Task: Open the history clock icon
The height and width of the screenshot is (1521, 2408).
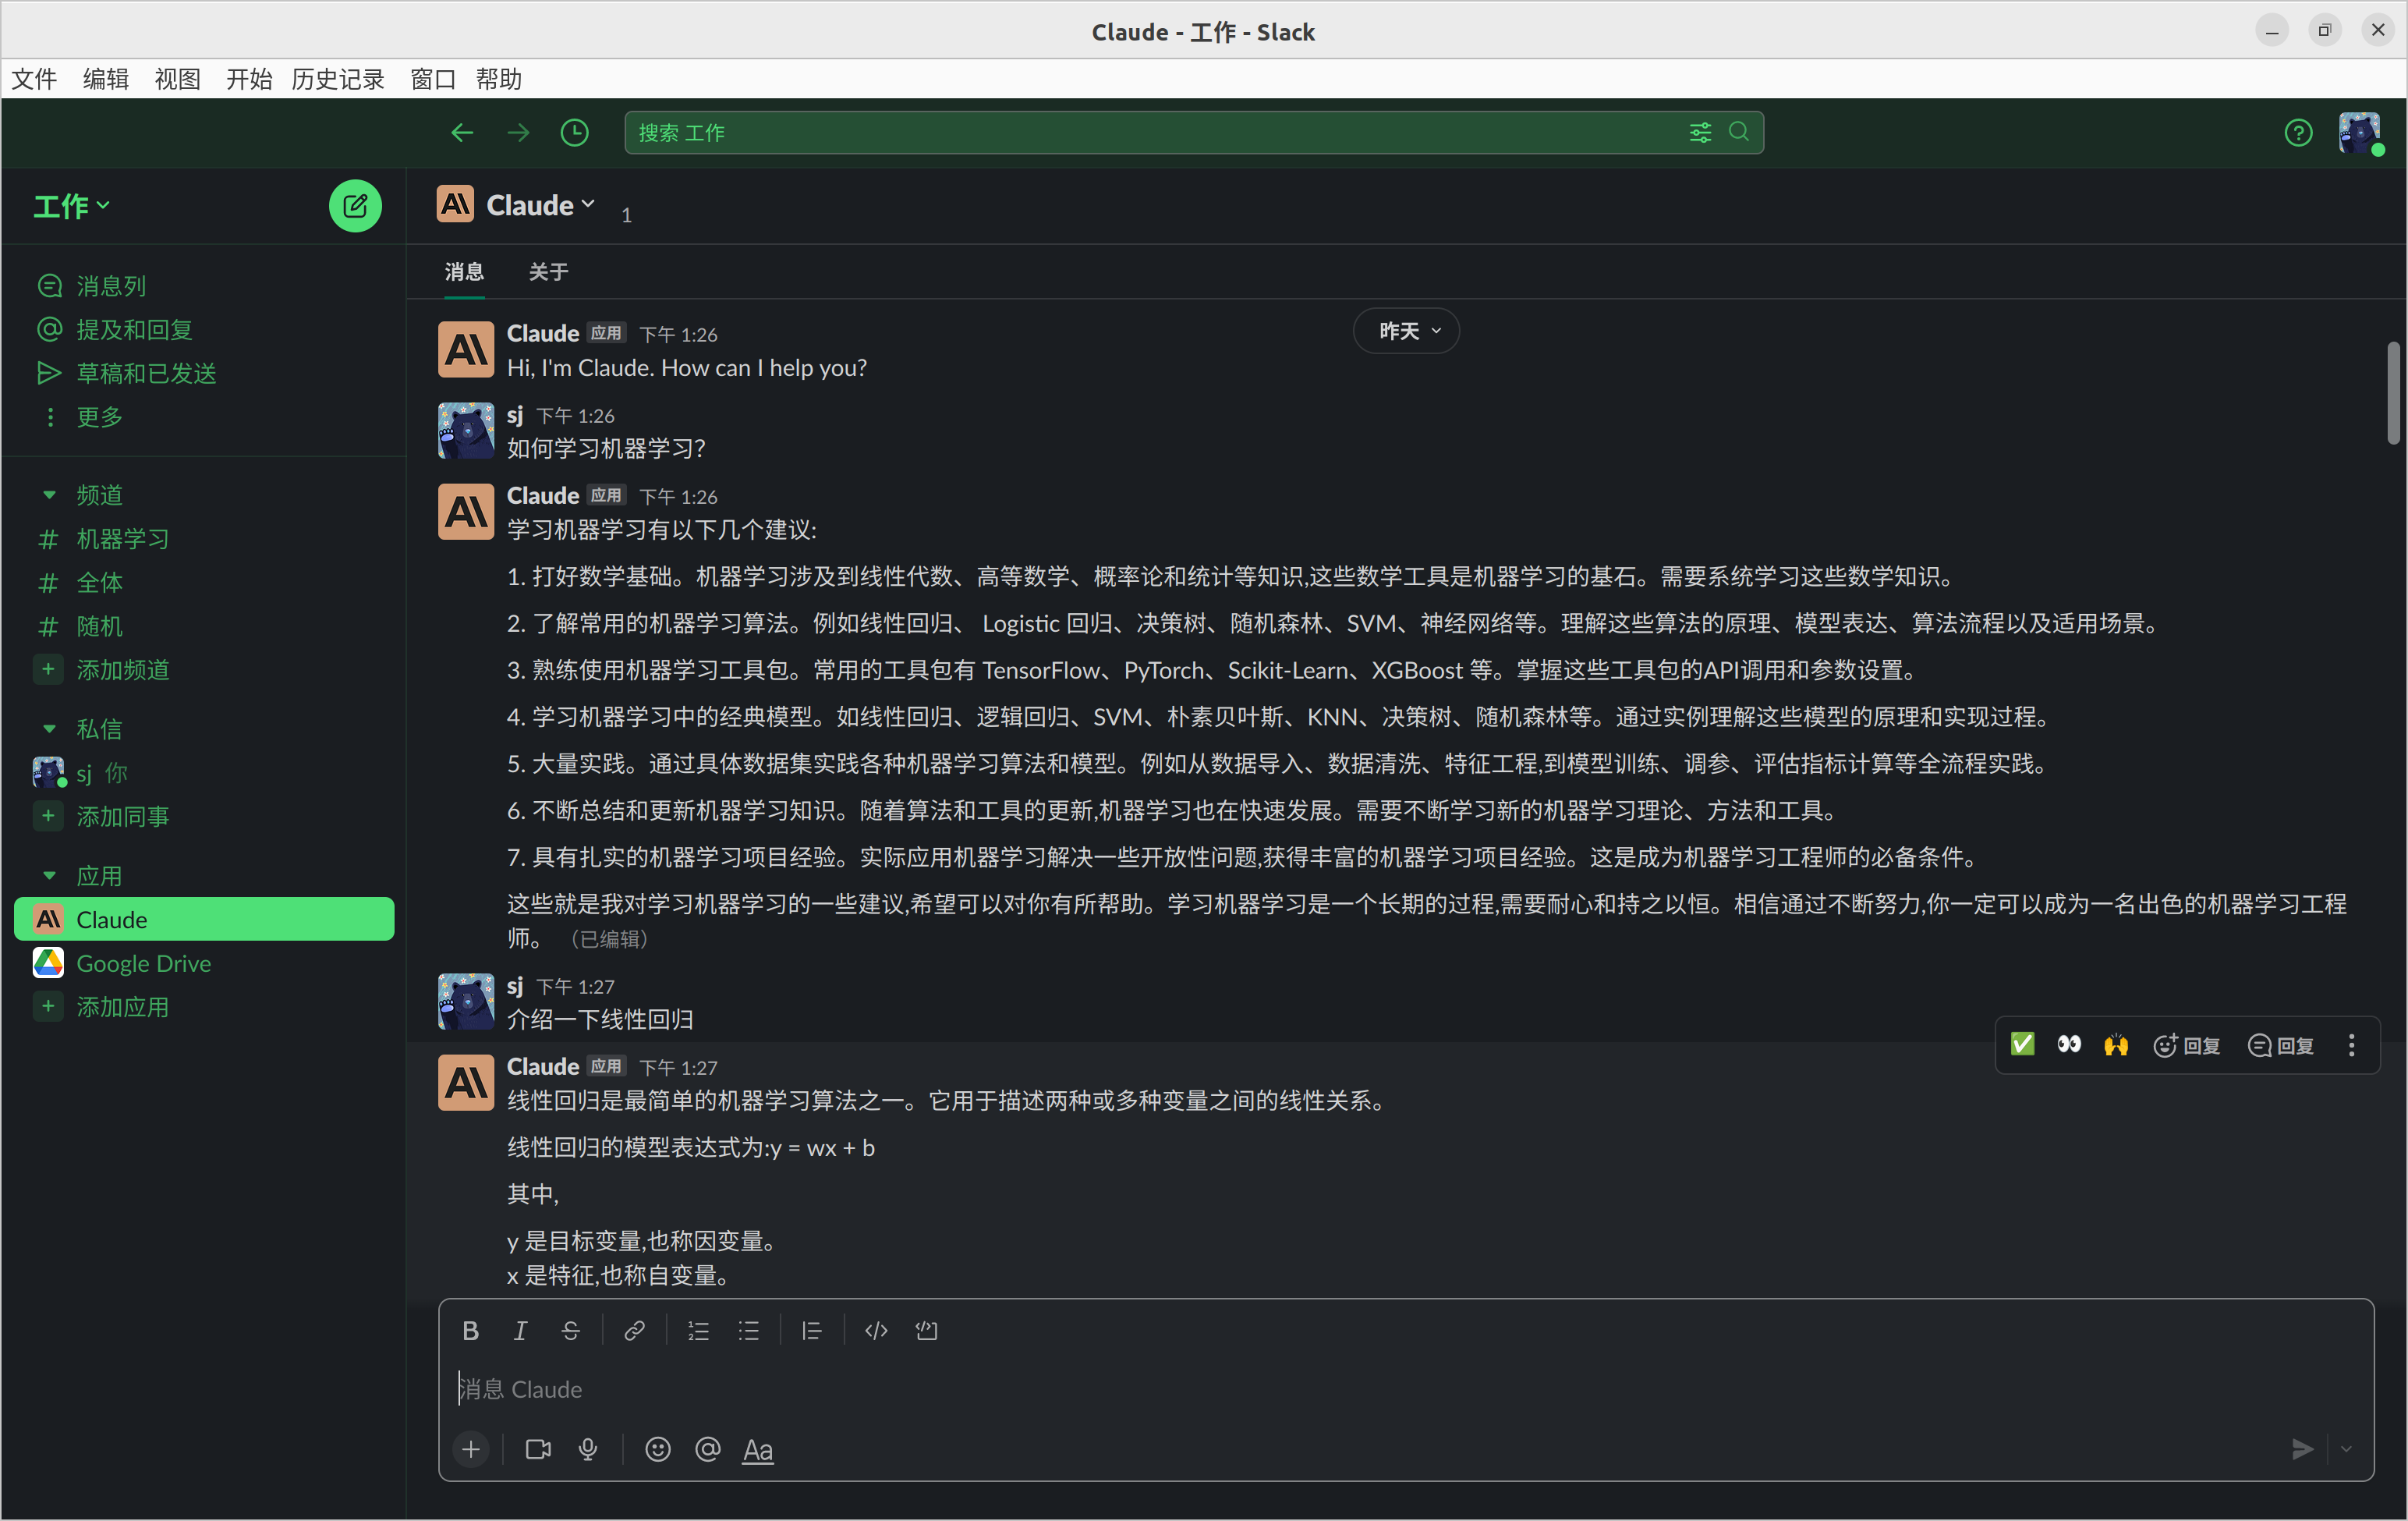Action: coord(574,132)
